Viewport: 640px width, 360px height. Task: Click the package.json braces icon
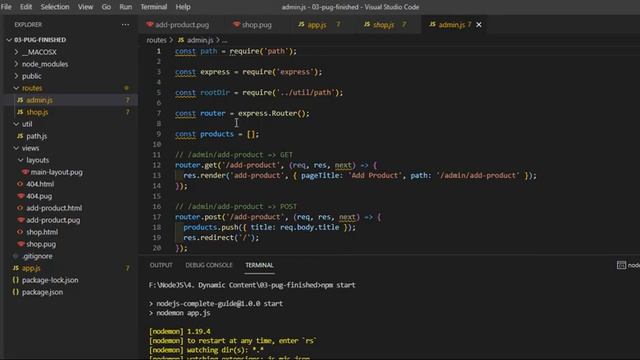coord(16,292)
